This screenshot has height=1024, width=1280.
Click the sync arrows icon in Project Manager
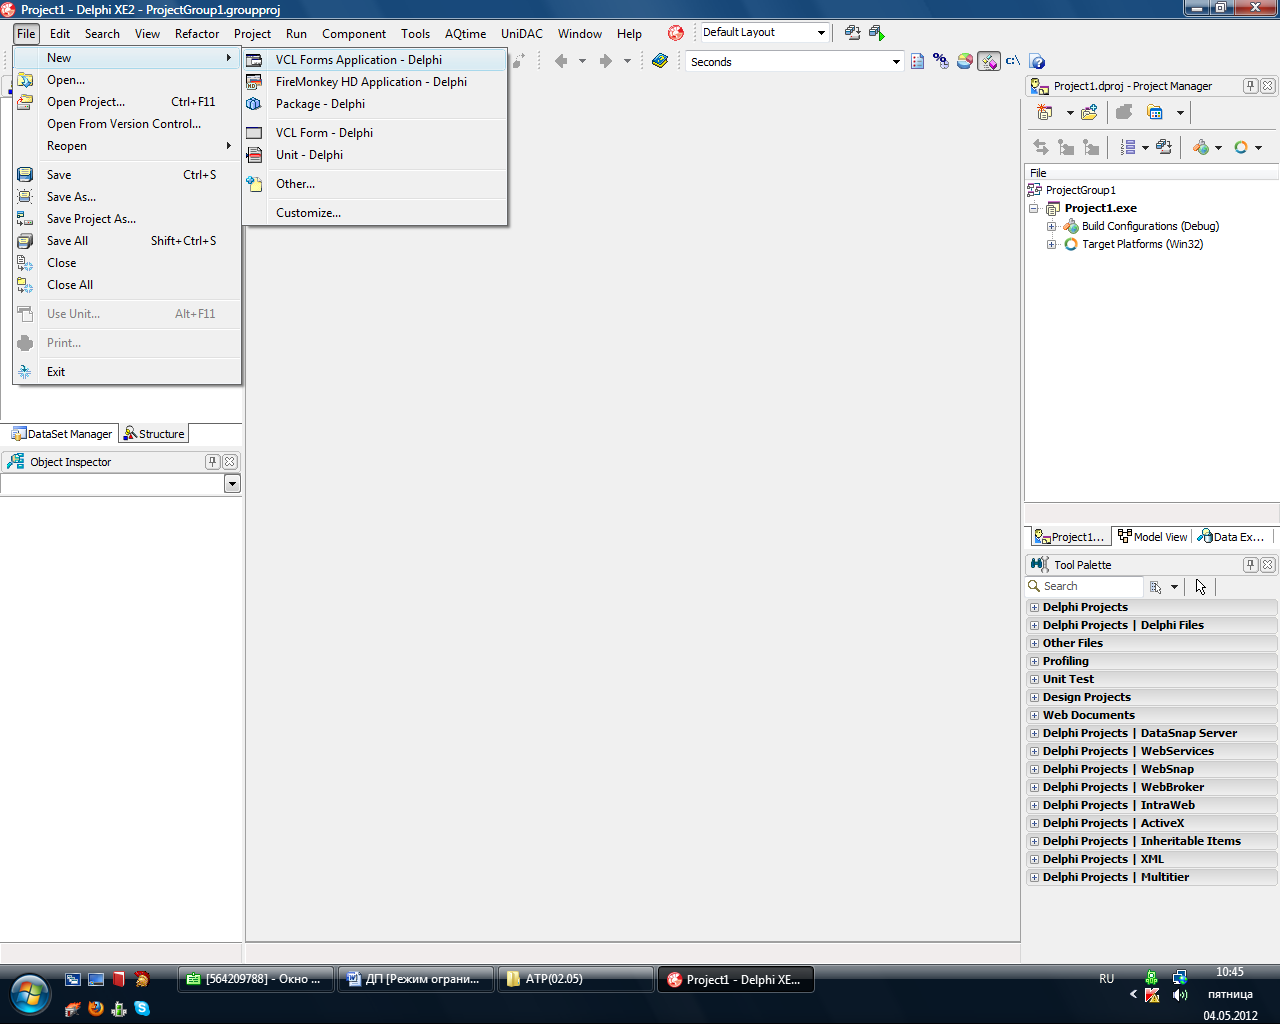(1041, 147)
